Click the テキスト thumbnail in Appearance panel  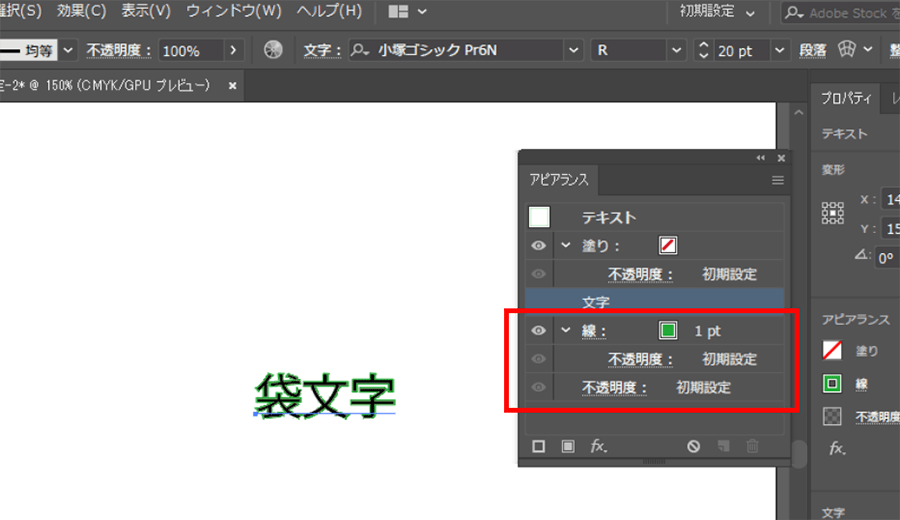click(539, 217)
